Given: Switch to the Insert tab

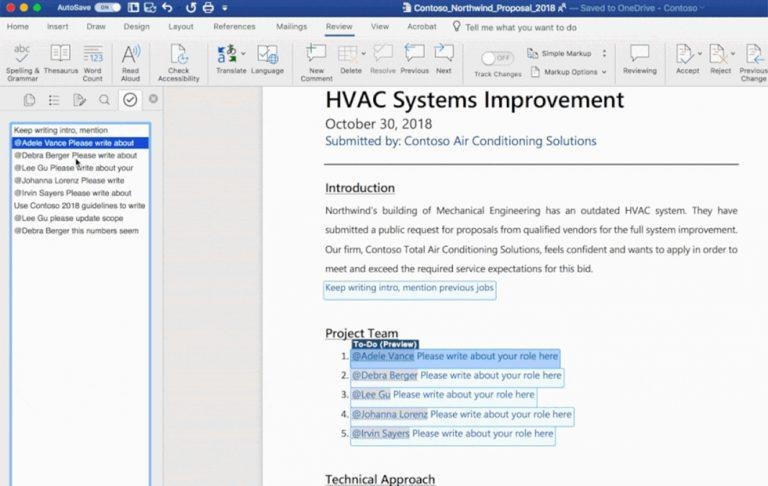Looking at the screenshot, I should tap(58, 26).
